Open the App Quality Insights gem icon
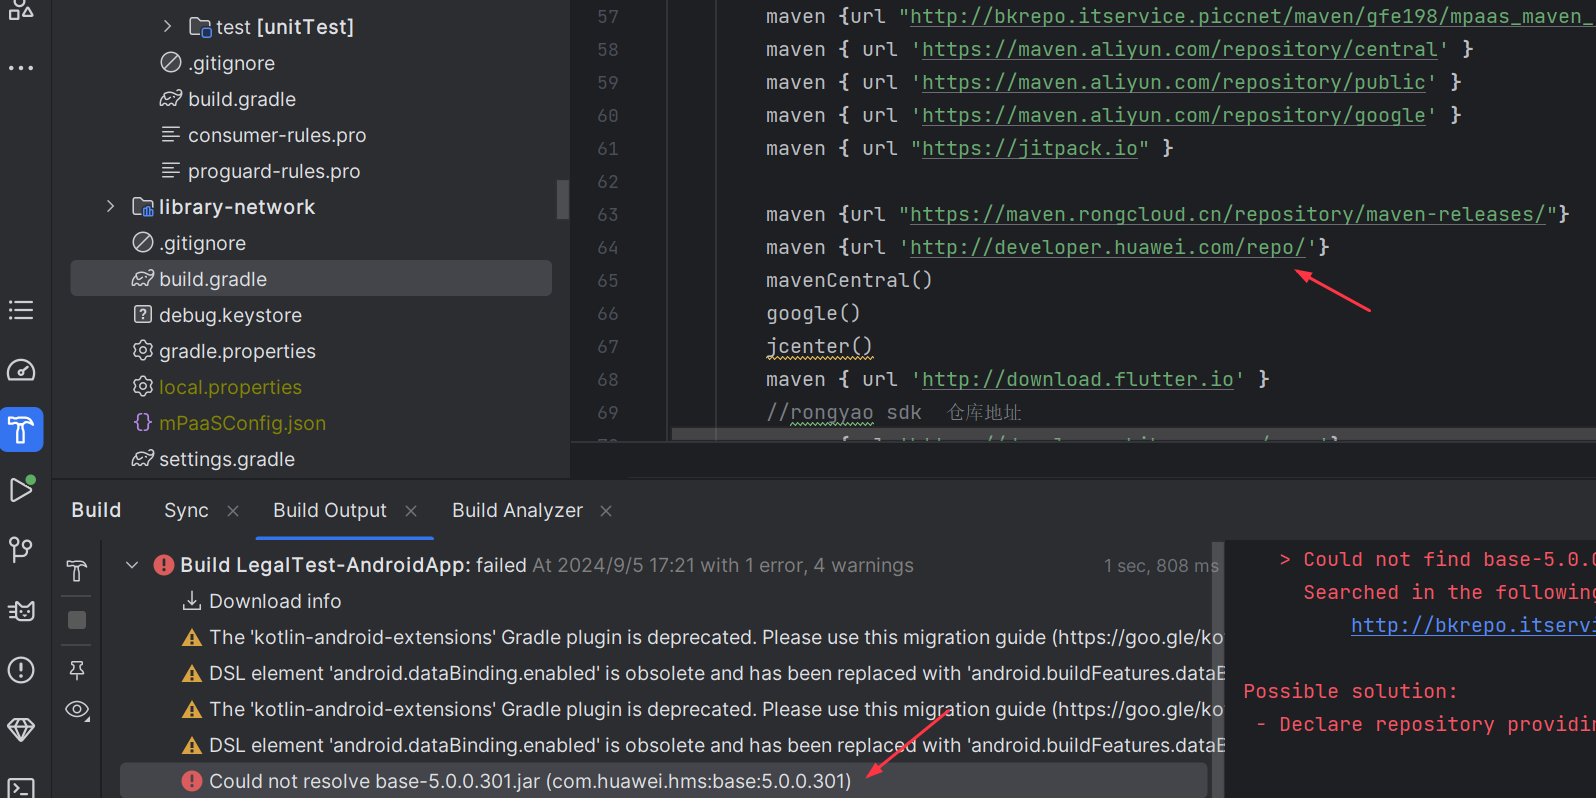This screenshot has width=1596, height=798. (21, 730)
